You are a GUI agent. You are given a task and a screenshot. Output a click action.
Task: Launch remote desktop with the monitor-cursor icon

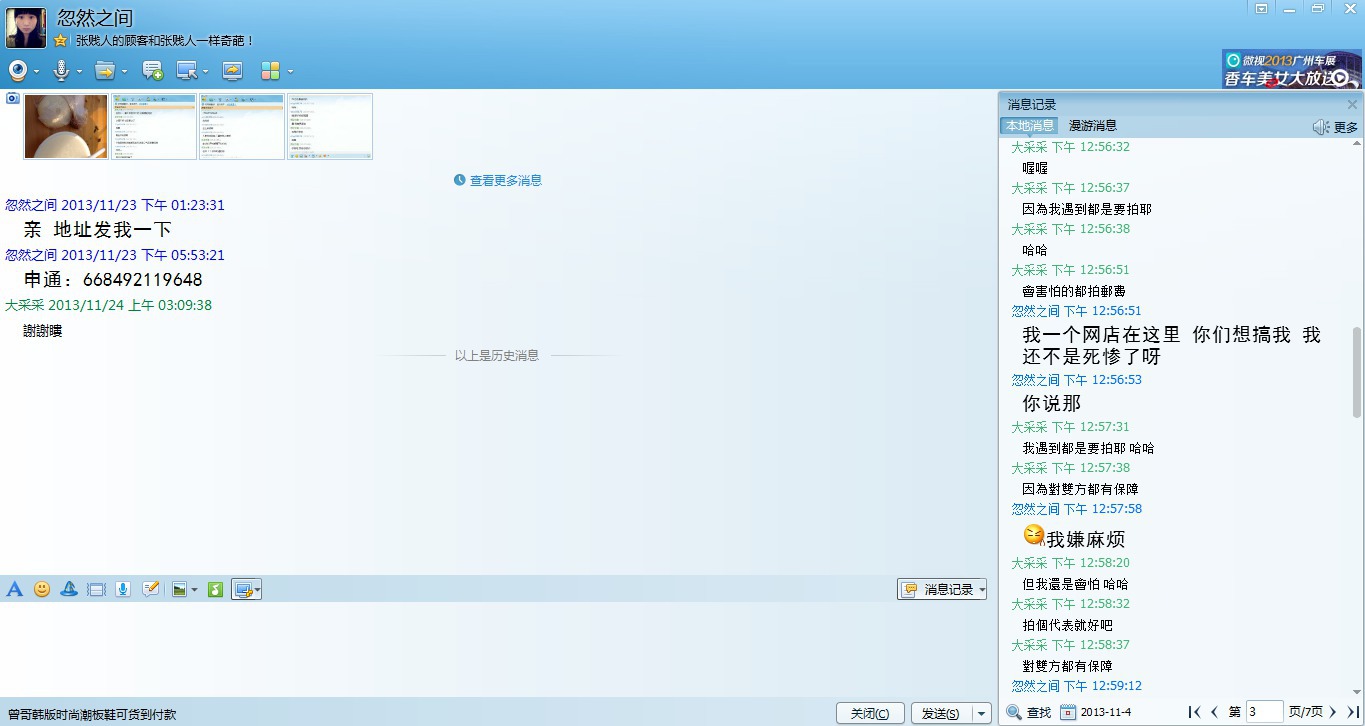point(186,70)
